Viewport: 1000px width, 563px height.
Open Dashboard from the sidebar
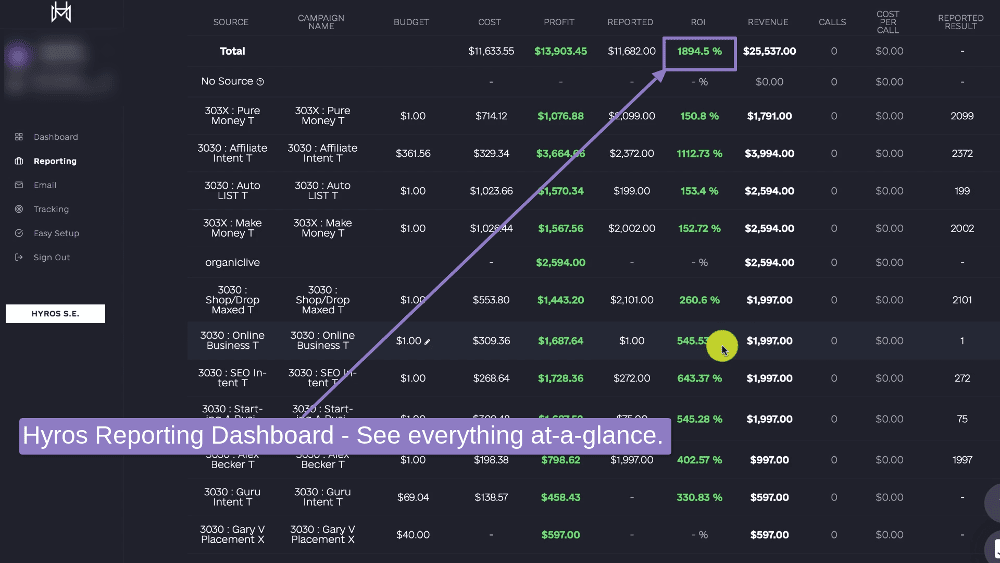tap(55, 137)
